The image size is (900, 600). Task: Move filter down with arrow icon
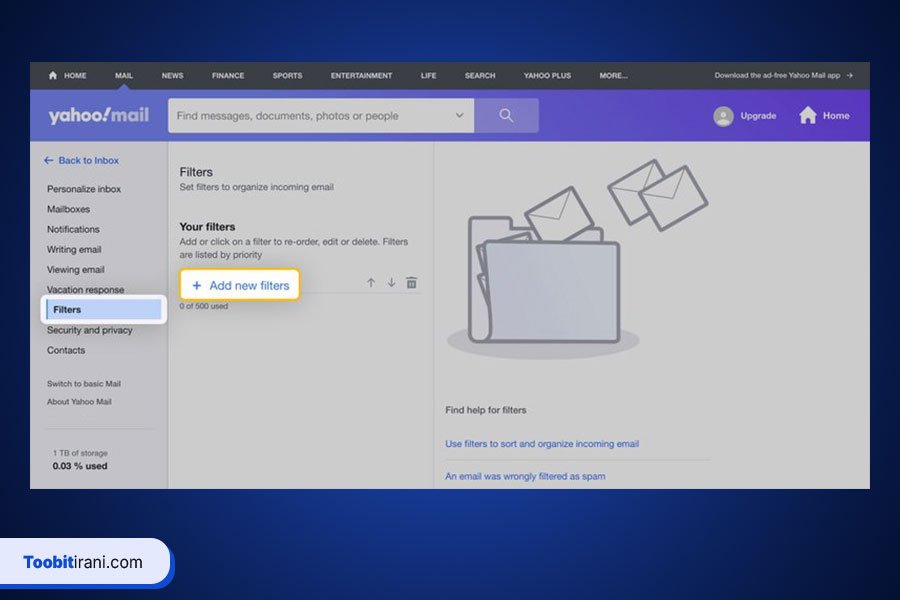pos(391,283)
